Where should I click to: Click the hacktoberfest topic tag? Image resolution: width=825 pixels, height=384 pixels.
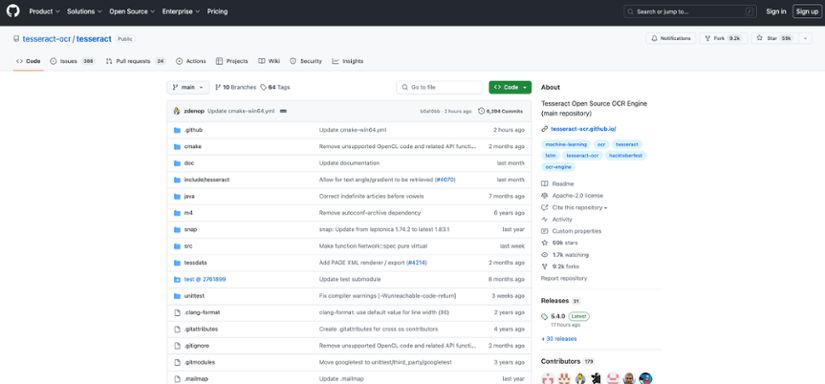pyautogui.click(x=625, y=156)
